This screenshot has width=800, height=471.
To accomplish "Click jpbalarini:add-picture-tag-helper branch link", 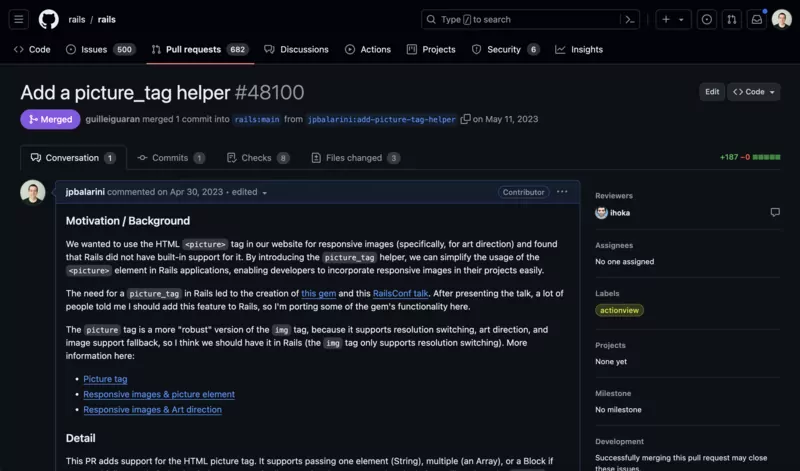I will [x=382, y=119].
